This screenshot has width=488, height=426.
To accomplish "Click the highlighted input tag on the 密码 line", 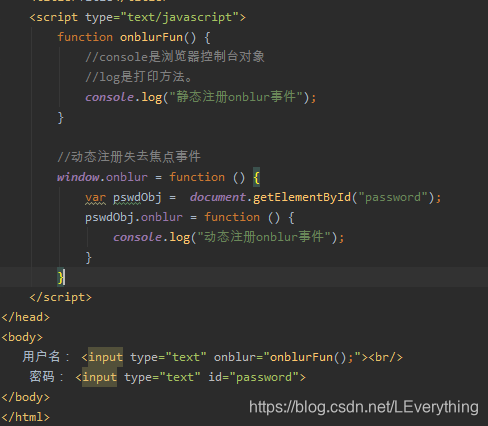I will click(99, 377).
